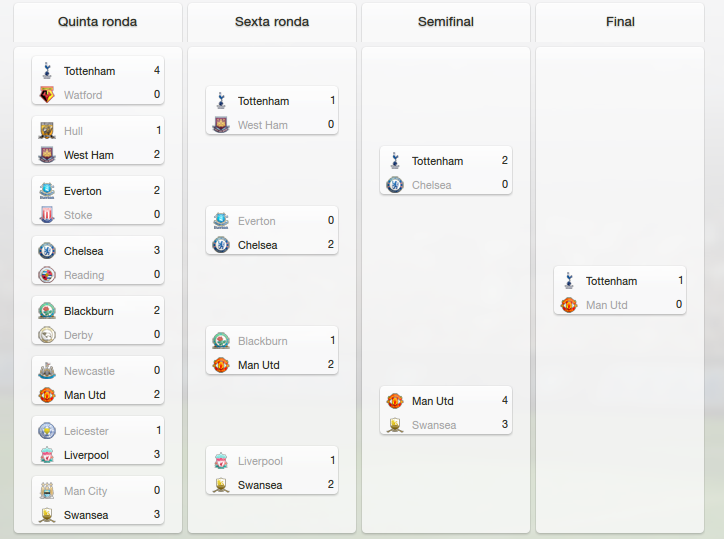Image resolution: width=724 pixels, height=539 pixels.
Task: Click the Derby crest icon
Action: coord(47,335)
